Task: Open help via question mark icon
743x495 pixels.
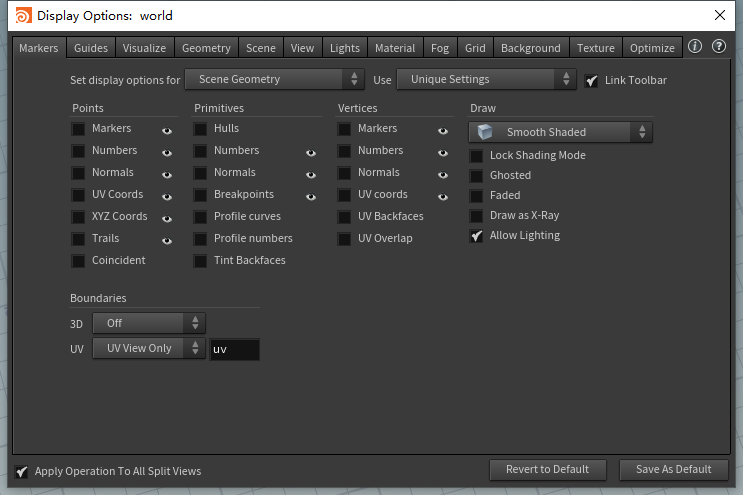Action: click(718, 47)
